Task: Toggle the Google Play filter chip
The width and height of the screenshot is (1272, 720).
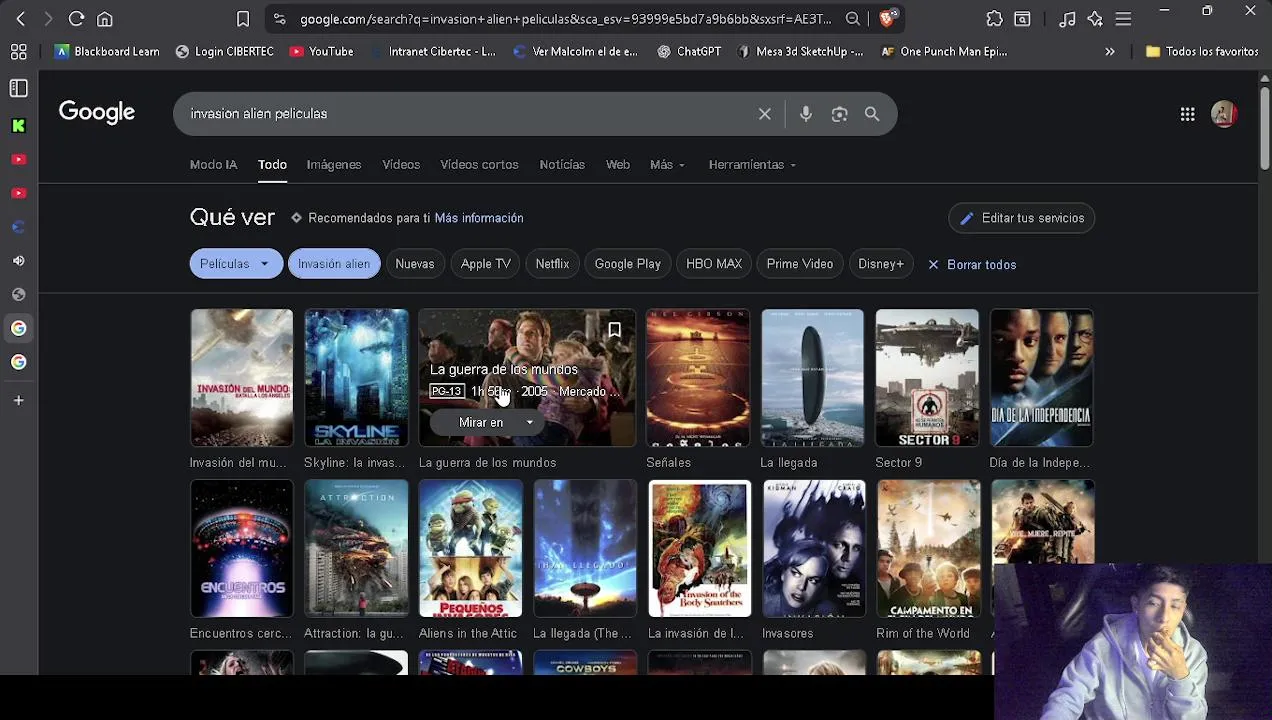Action: click(628, 264)
